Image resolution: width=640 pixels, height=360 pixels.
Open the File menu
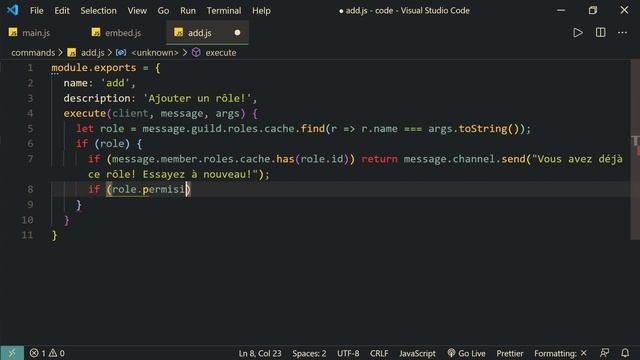coord(36,11)
